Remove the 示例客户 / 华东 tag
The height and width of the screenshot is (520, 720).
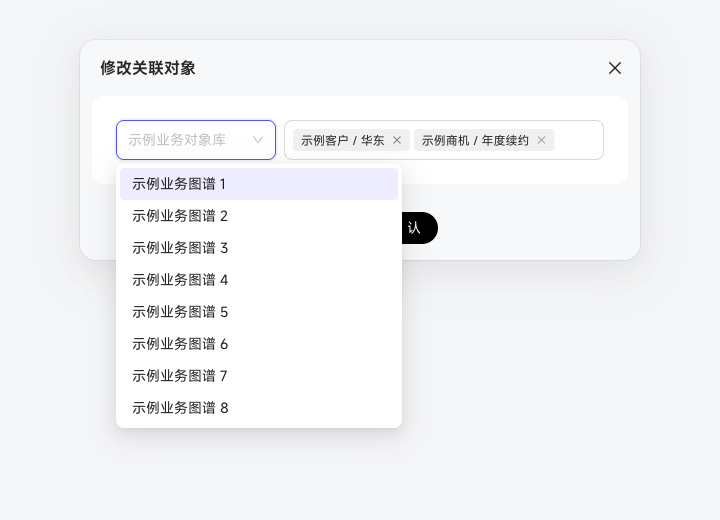pos(397,140)
